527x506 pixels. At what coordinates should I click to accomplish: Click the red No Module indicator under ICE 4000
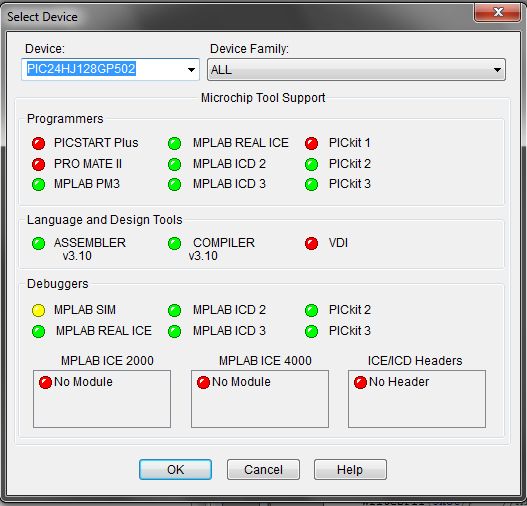[203, 382]
